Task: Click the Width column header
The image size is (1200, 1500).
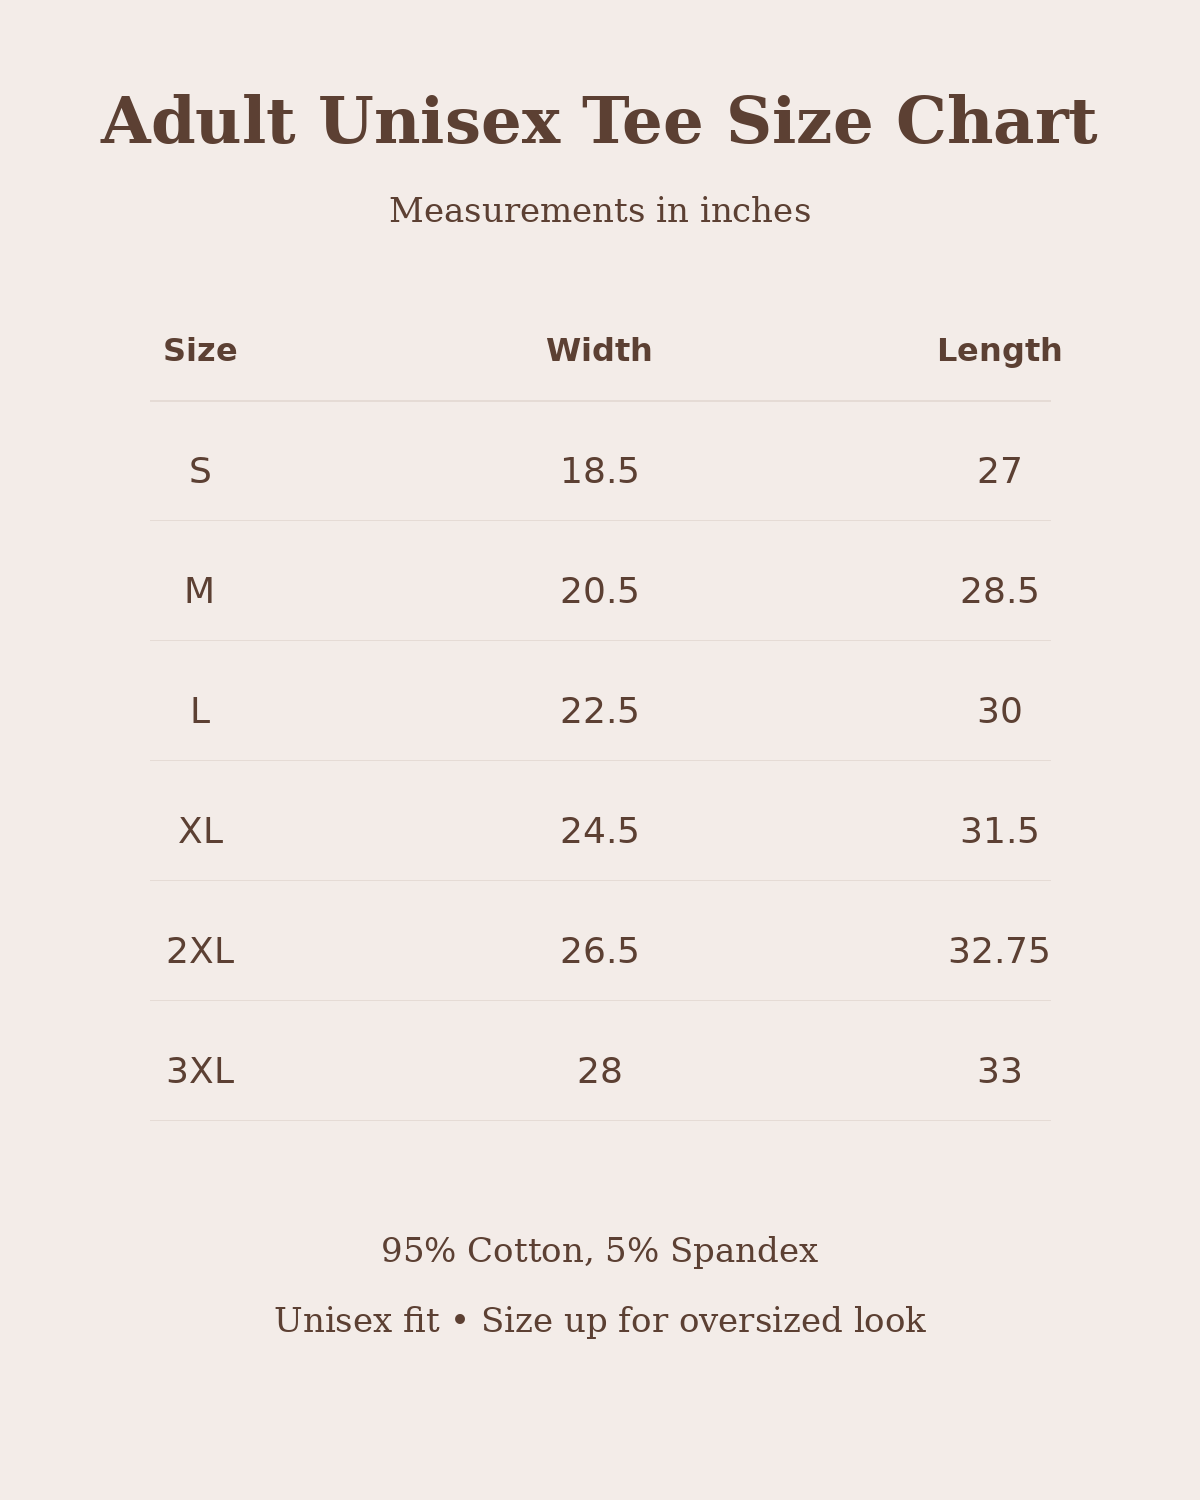Action: [x=599, y=351]
